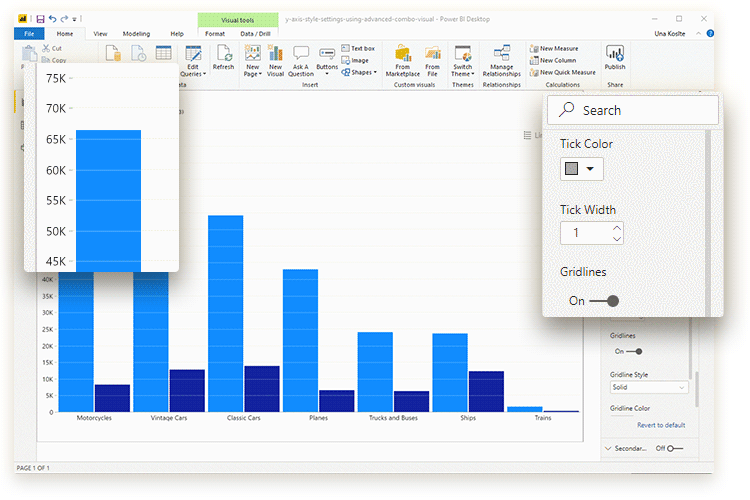
Task: Click the Cut command
Action: click(52, 48)
